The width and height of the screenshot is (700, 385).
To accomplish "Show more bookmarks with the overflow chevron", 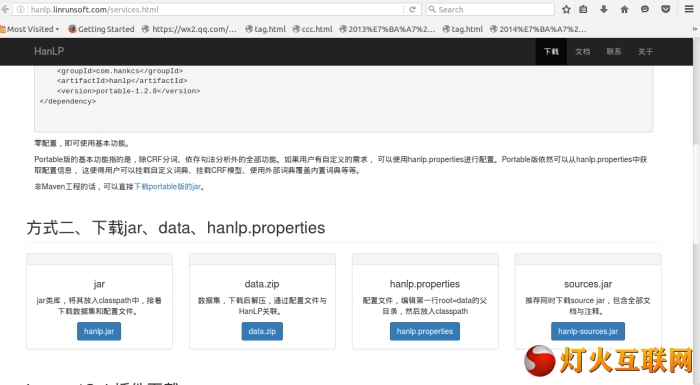I will [695, 29].
